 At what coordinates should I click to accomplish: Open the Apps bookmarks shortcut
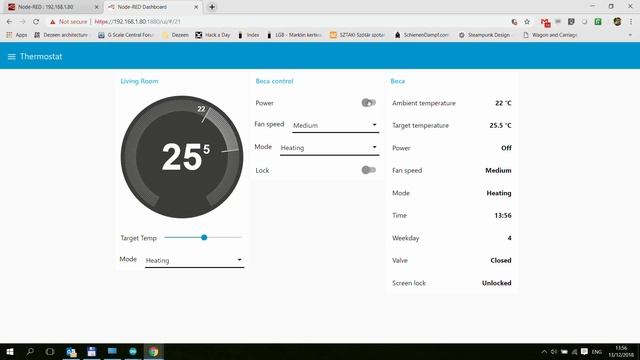pos(17,35)
